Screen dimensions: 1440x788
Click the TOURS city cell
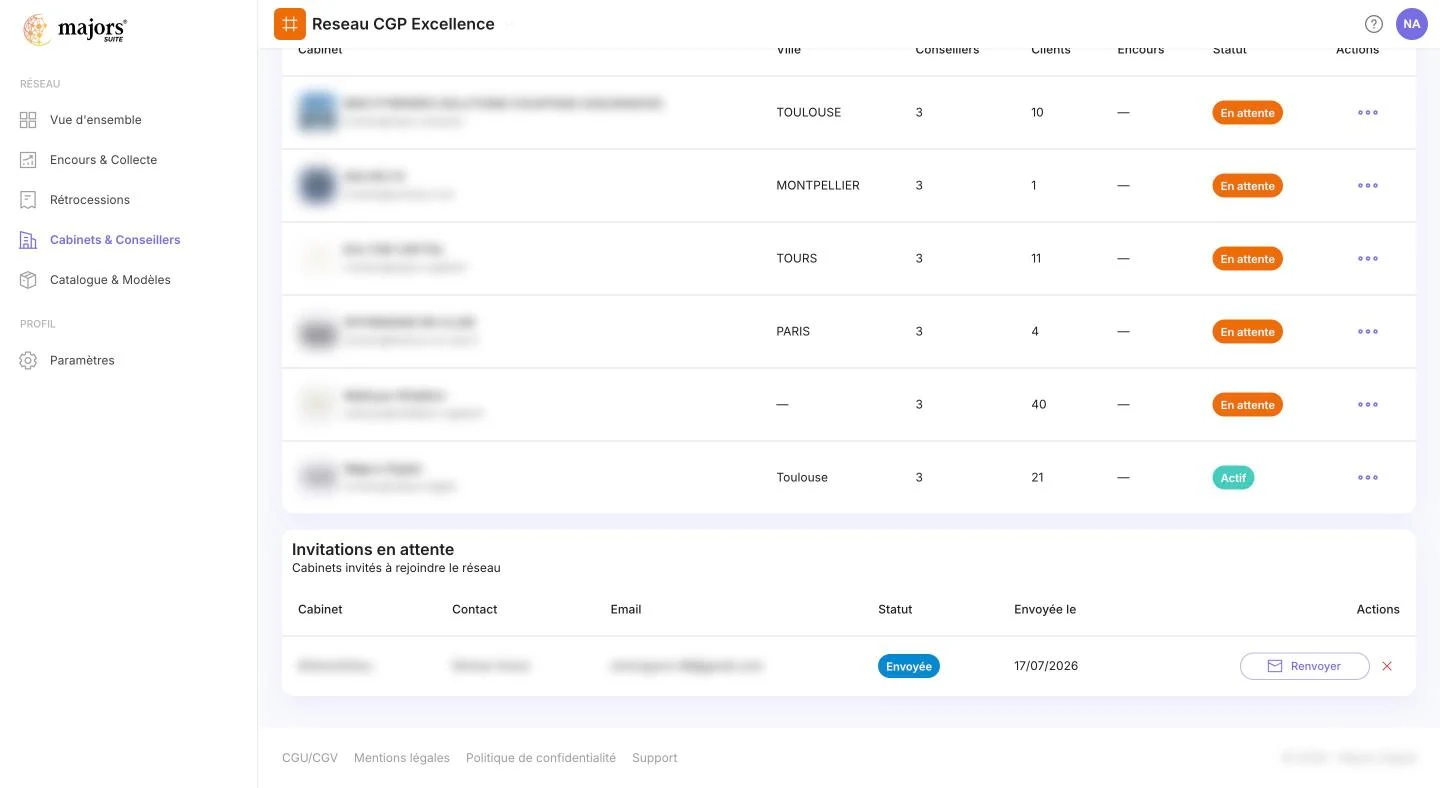pos(797,258)
